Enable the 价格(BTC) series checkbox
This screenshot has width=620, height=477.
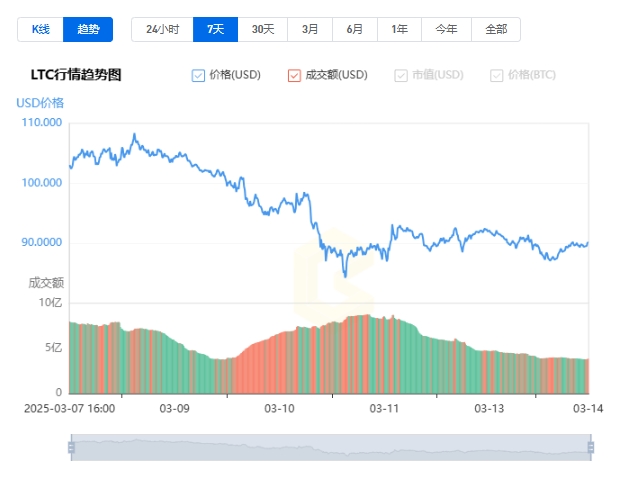497,75
